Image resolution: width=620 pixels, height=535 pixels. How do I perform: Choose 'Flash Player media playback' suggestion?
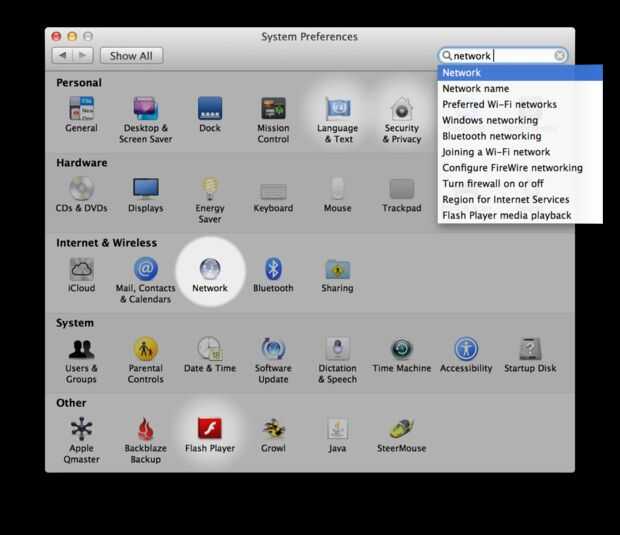[520, 215]
